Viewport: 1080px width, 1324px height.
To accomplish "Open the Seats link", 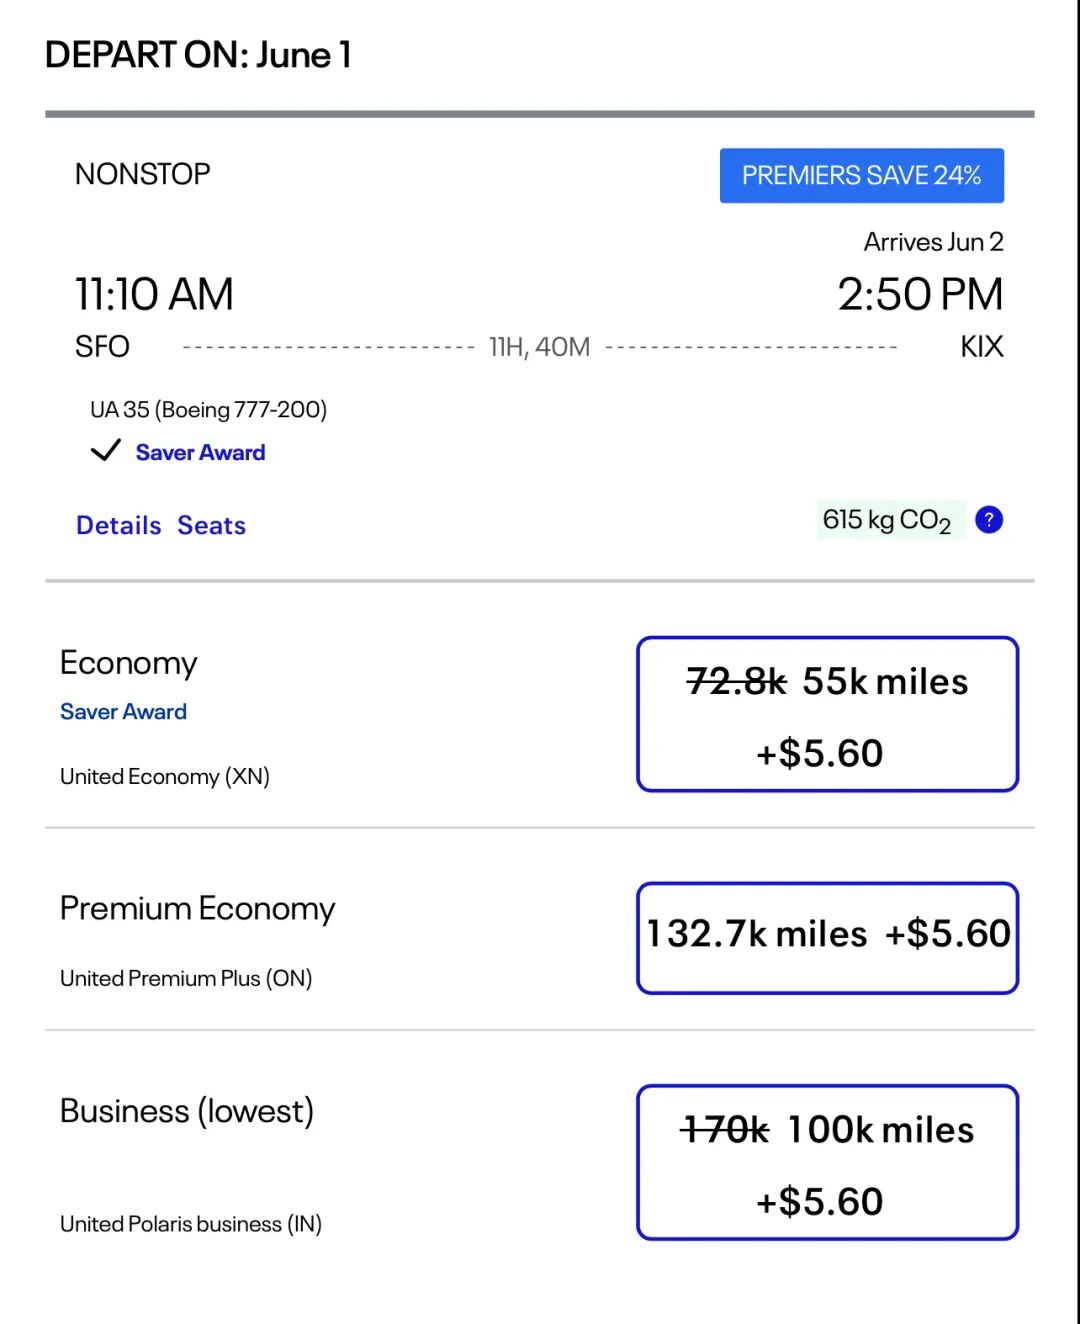I will 211,525.
